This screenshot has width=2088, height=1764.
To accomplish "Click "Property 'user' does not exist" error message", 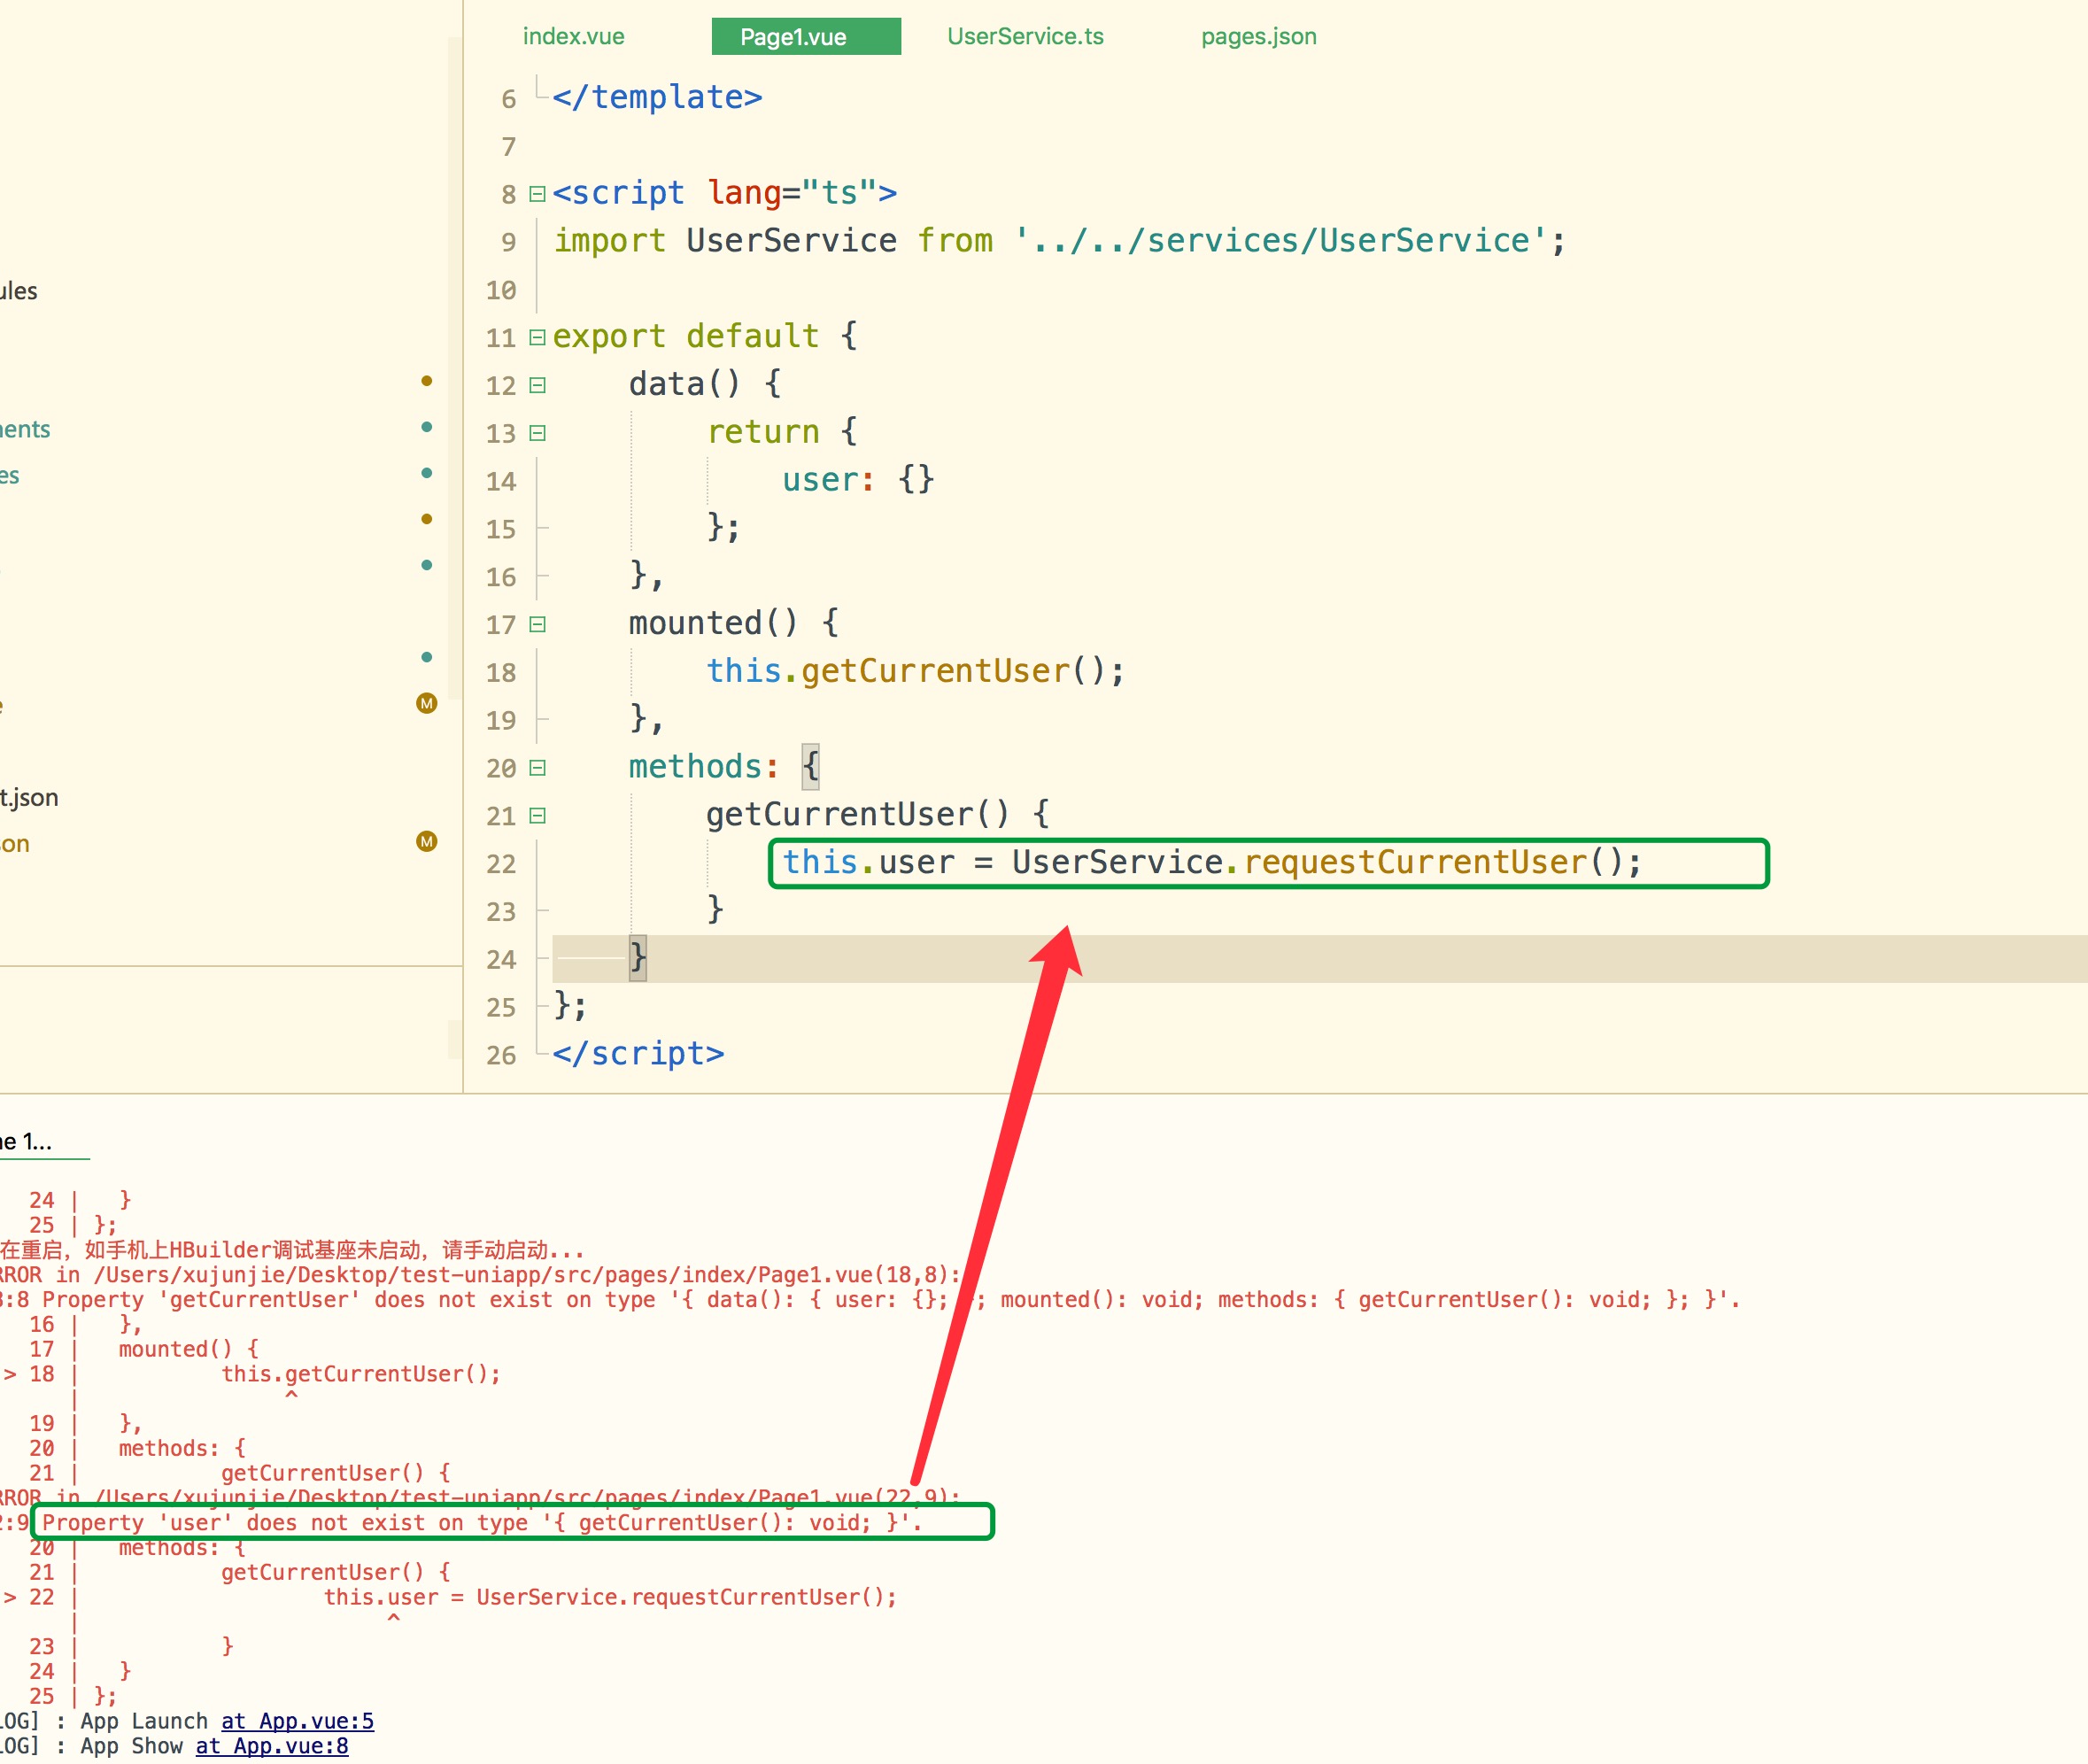I will click(482, 1523).
